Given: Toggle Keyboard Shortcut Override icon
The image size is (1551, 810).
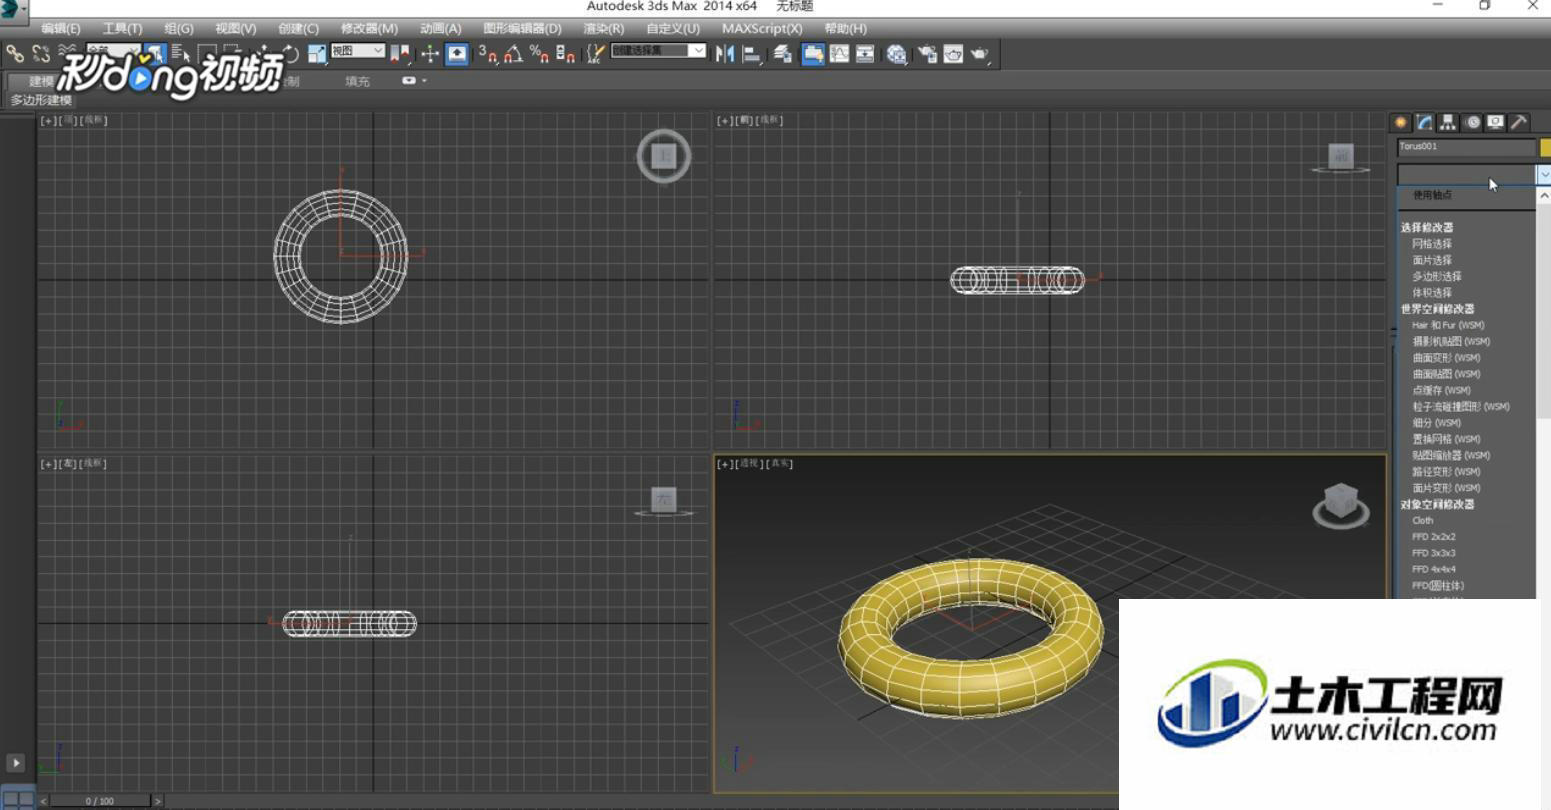Looking at the screenshot, I should point(457,54).
